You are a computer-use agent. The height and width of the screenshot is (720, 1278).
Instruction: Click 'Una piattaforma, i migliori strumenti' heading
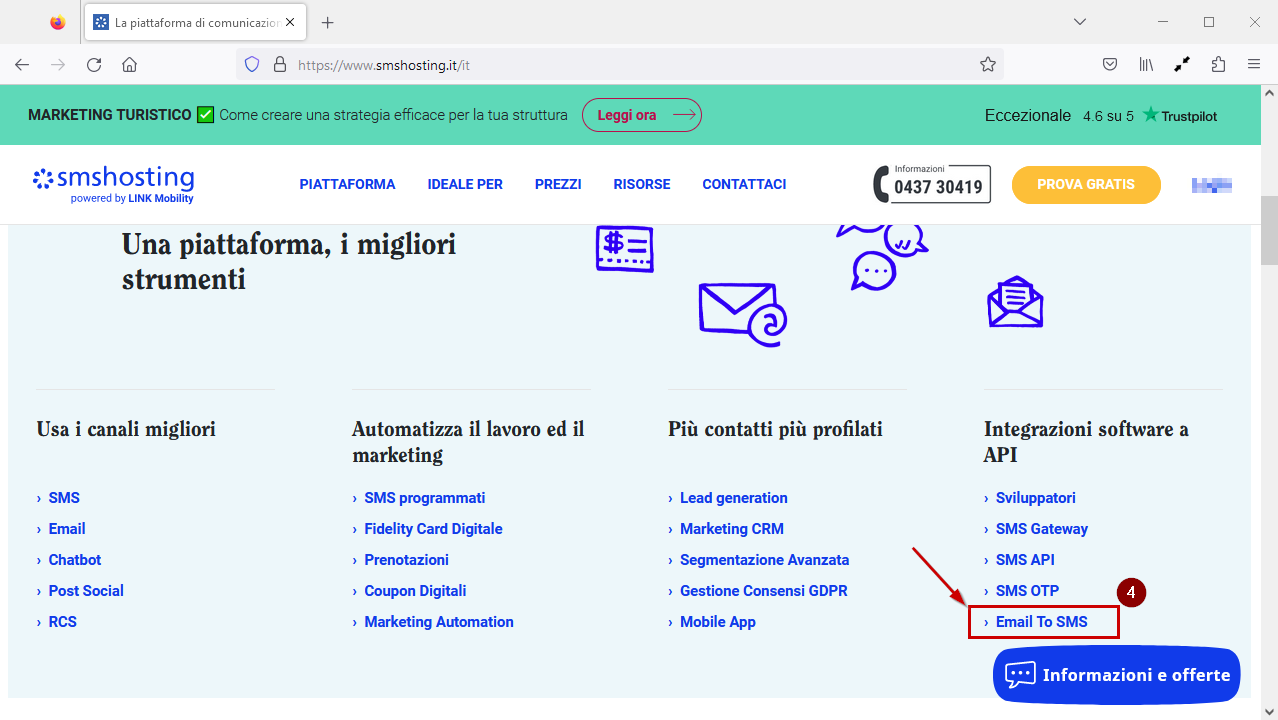tap(289, 261)
